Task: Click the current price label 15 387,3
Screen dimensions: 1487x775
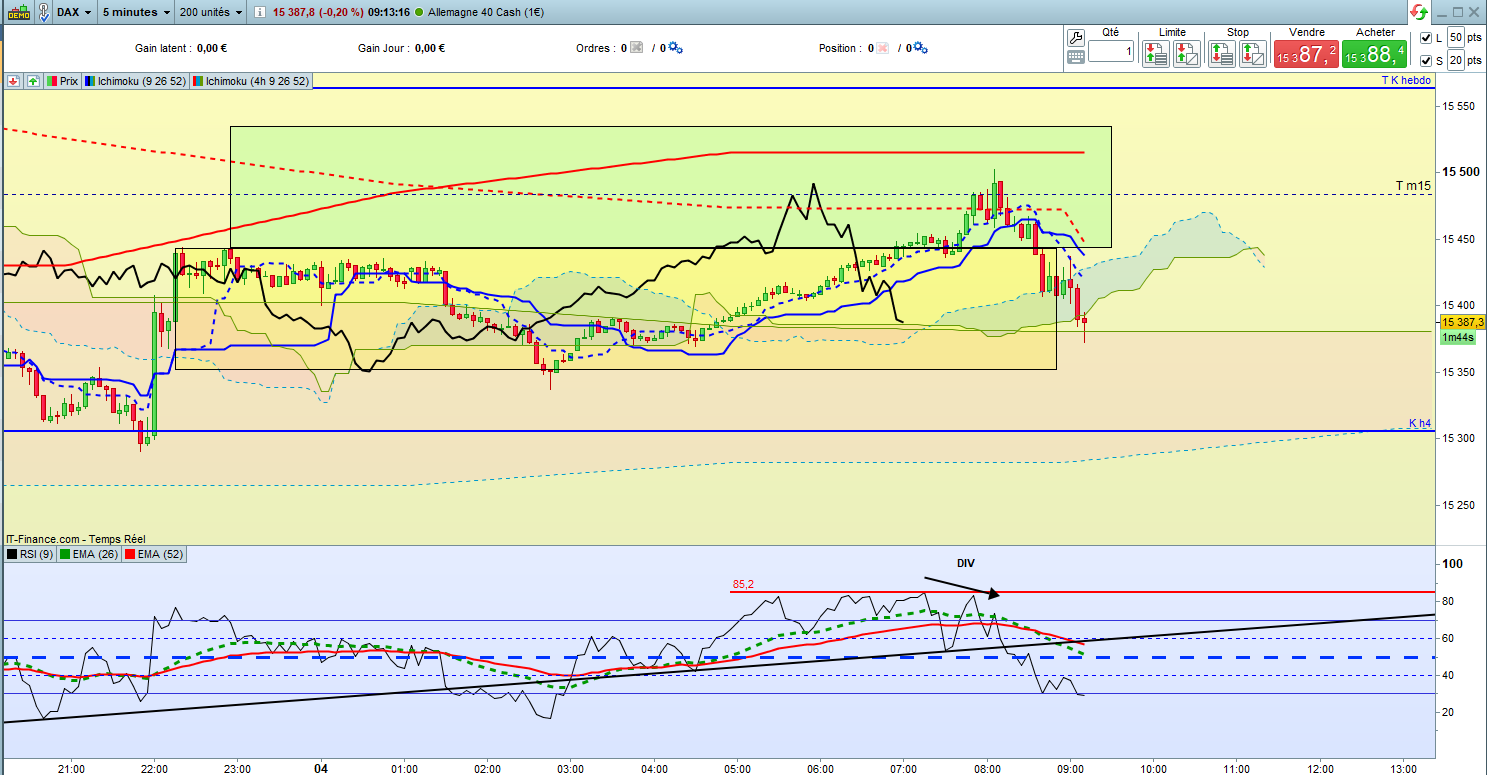Action: pos(1462,322)
